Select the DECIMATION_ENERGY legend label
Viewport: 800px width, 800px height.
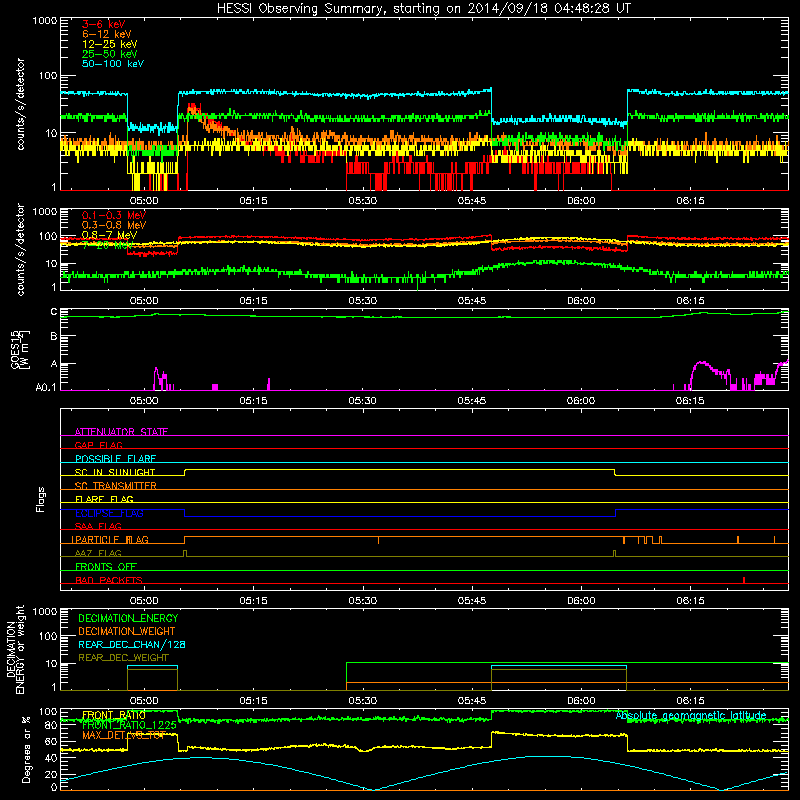click(128, 618)
